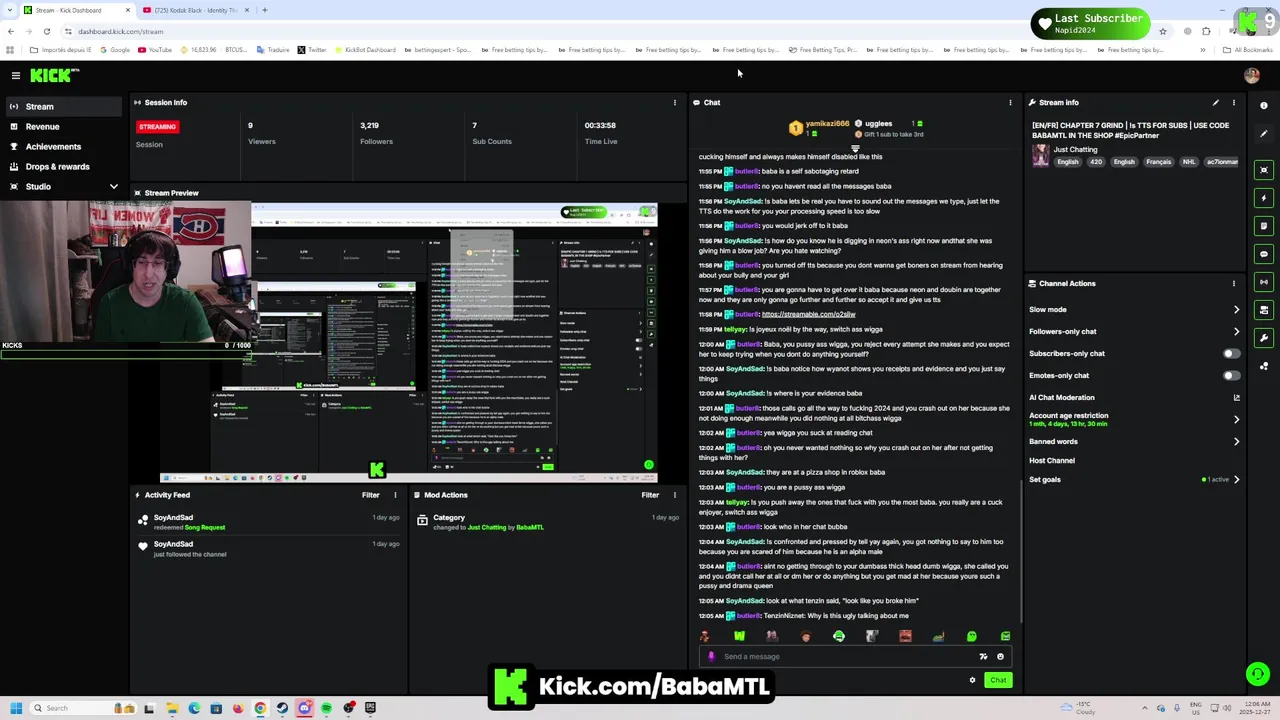Open Channel Actions three-dot menu
Image resolution: width=1280 pixels, height=720 pixels.
tap(1234, 283)
